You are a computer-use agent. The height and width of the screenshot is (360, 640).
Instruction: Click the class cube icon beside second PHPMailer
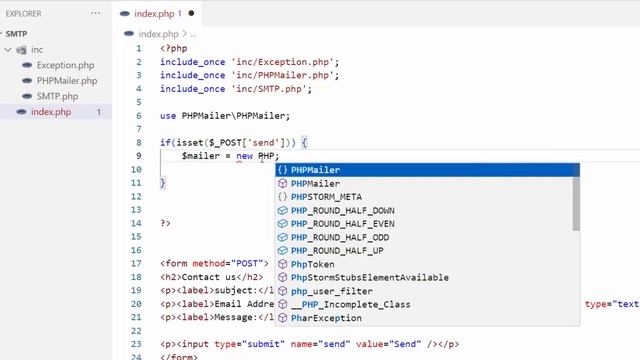(x=282, y=183)
